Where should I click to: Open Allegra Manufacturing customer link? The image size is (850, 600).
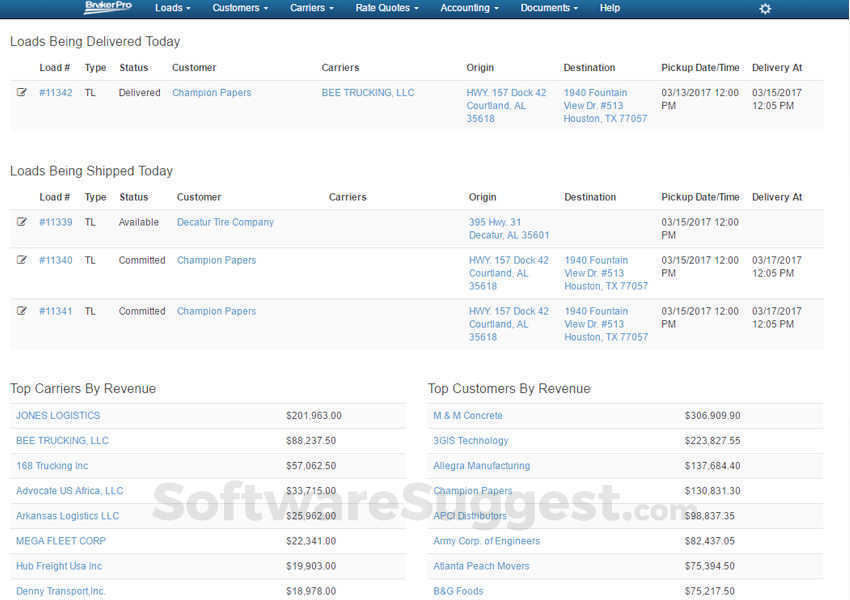[x=481, y=466]
